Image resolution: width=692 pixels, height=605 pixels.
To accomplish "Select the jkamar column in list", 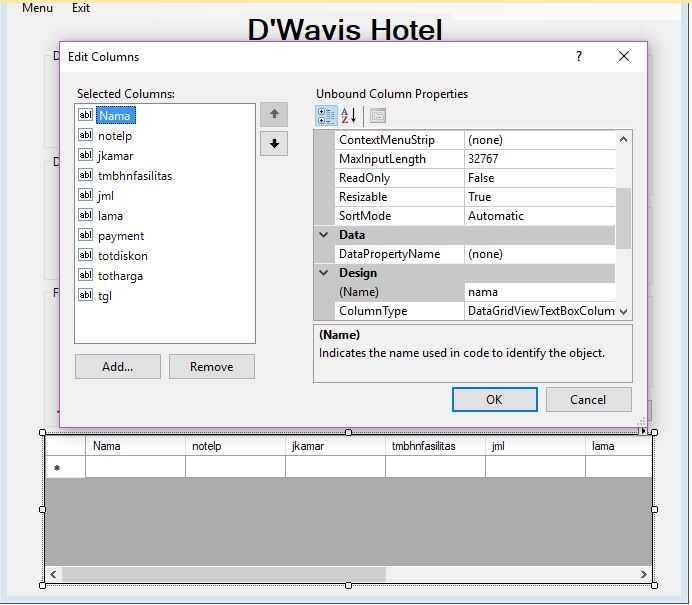I will click(115, 156).
